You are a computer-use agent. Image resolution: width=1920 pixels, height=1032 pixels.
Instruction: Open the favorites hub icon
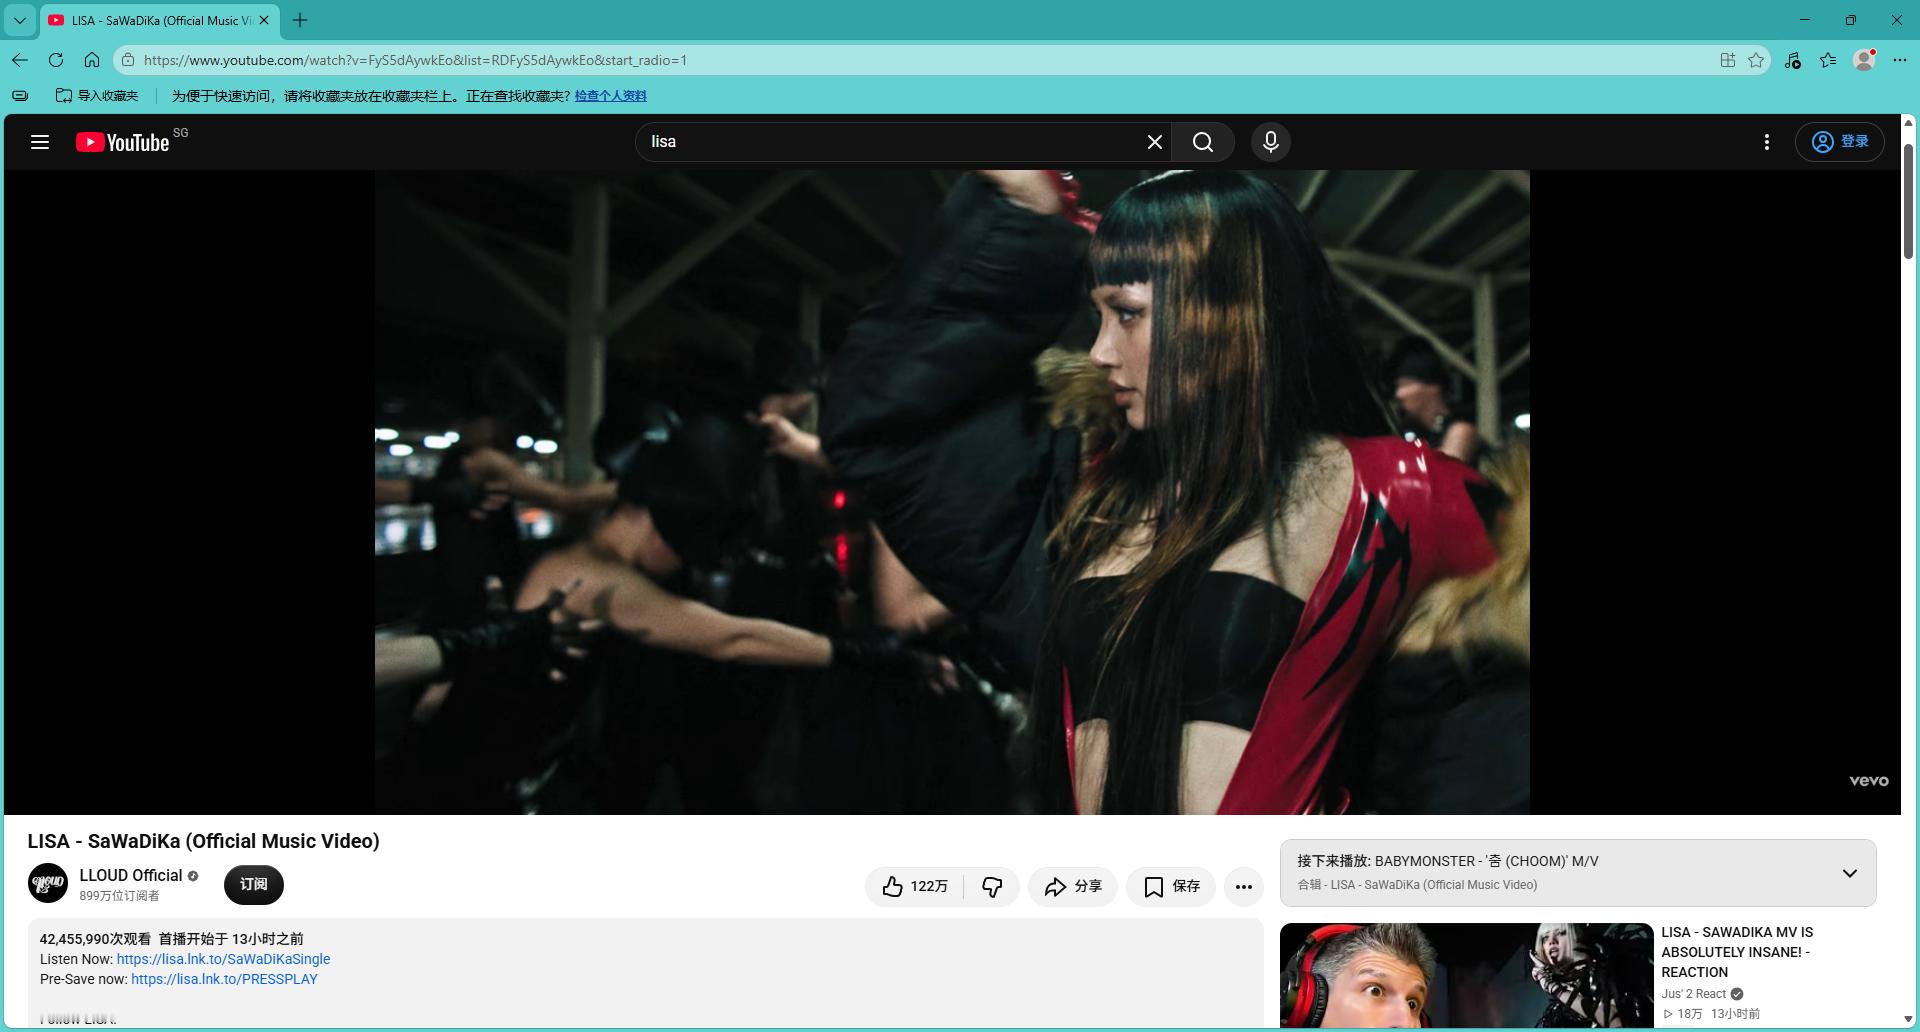1828,60
